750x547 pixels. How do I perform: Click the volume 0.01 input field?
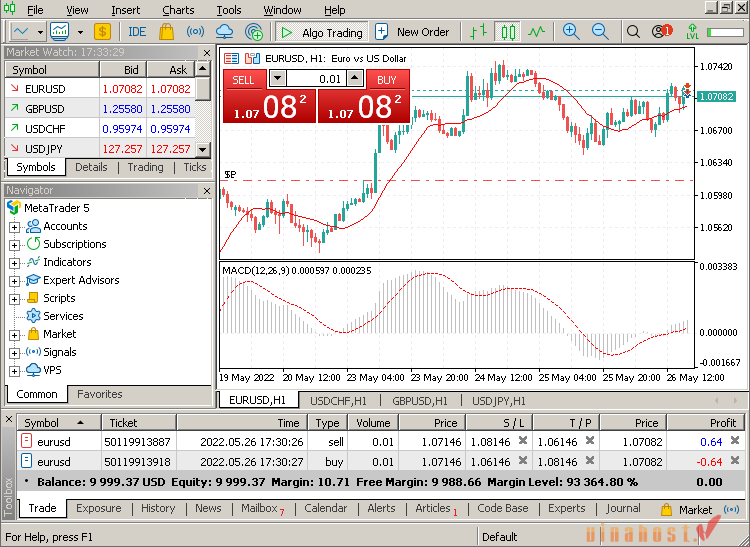(316, 78)
